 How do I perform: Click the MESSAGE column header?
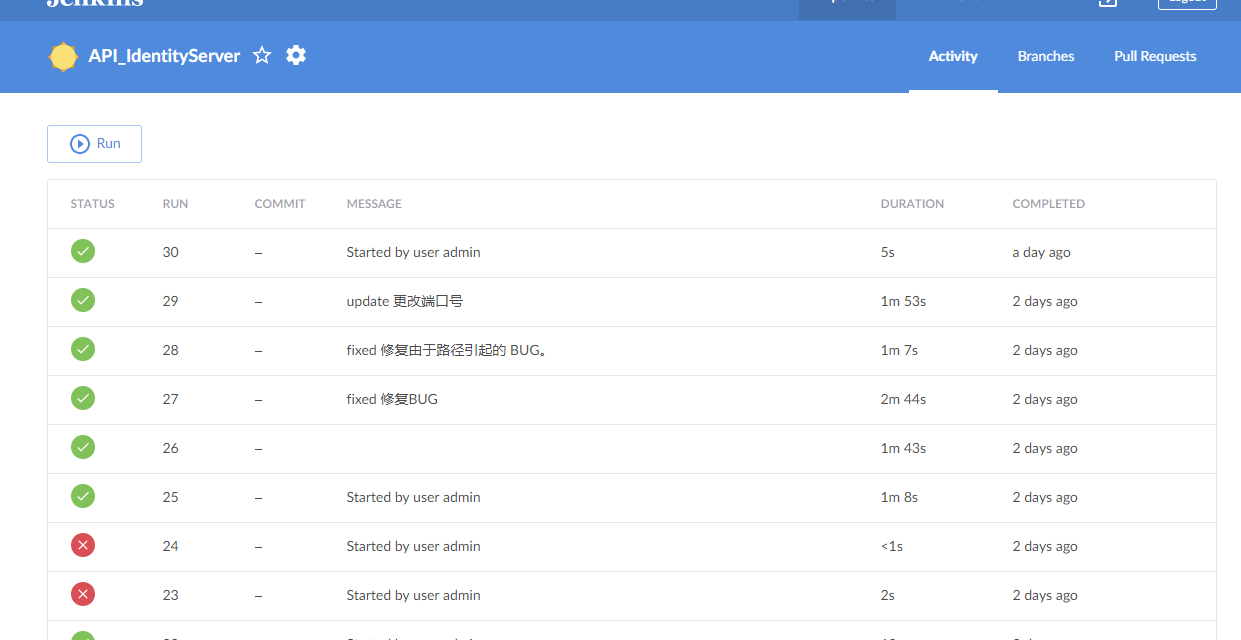[x=374, y=204]
